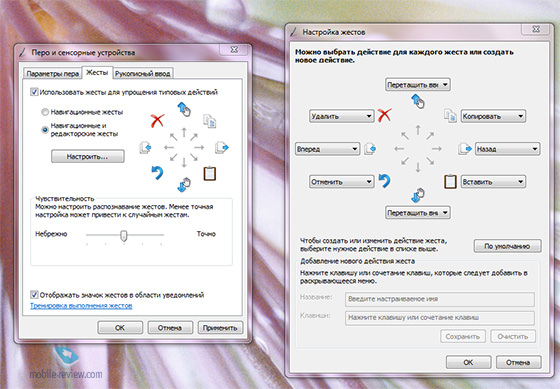
Task: Click the Сохранить button
Action: (x=462, y=336)
